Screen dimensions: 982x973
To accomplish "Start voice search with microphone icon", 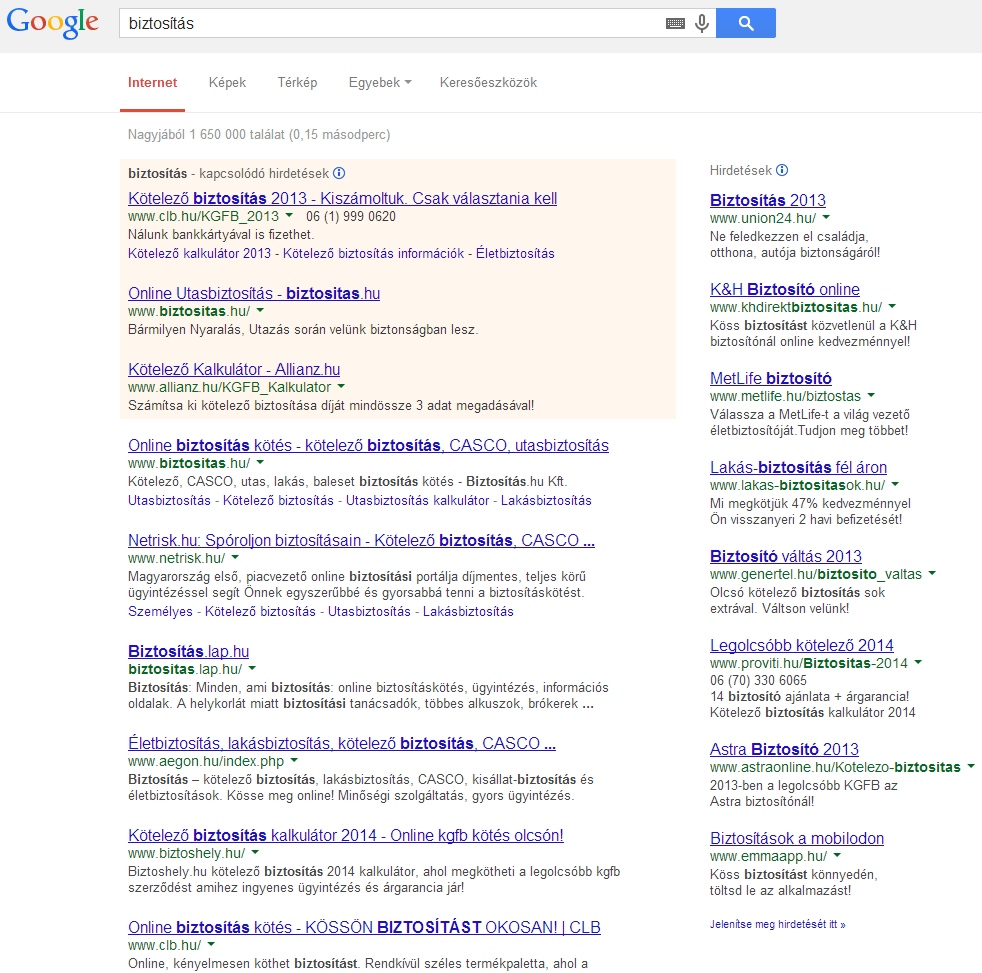I will pos(702,23).
